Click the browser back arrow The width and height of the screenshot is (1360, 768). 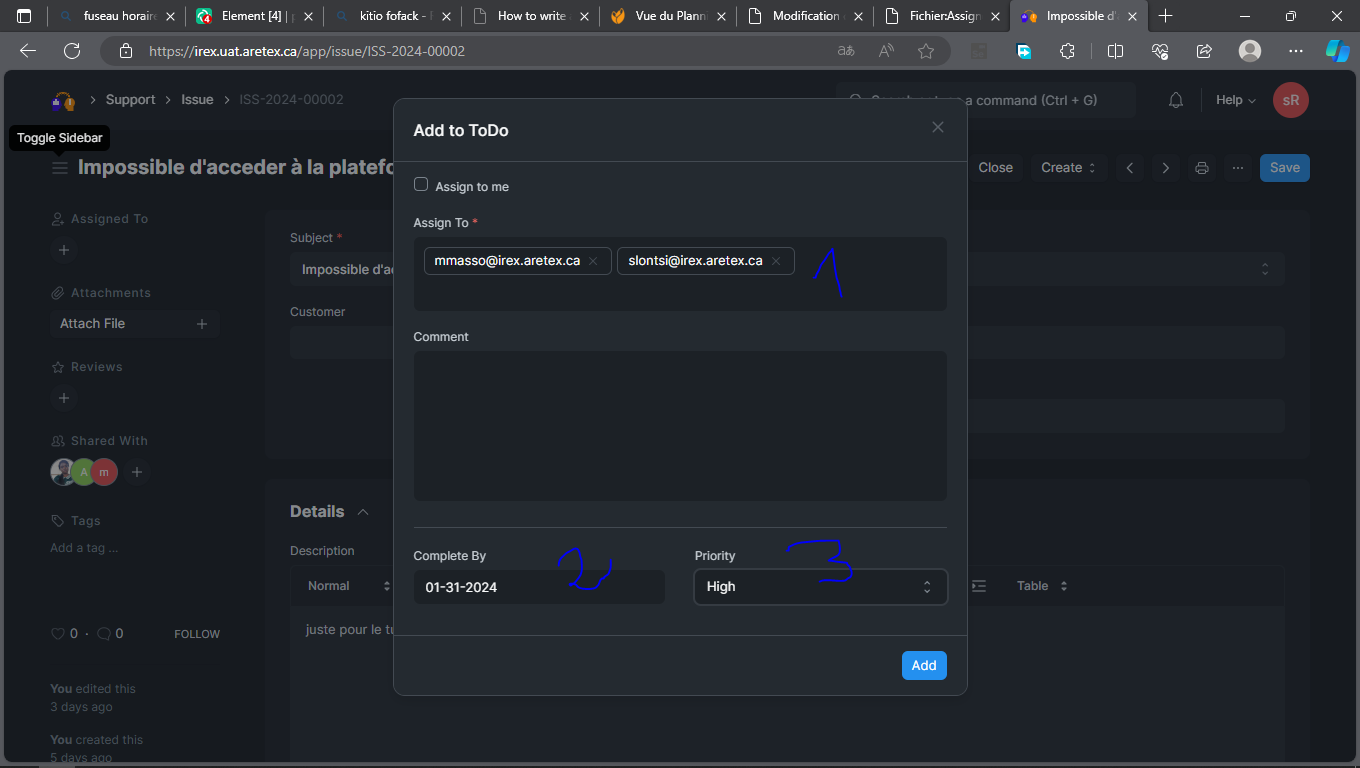pos(28,51)
